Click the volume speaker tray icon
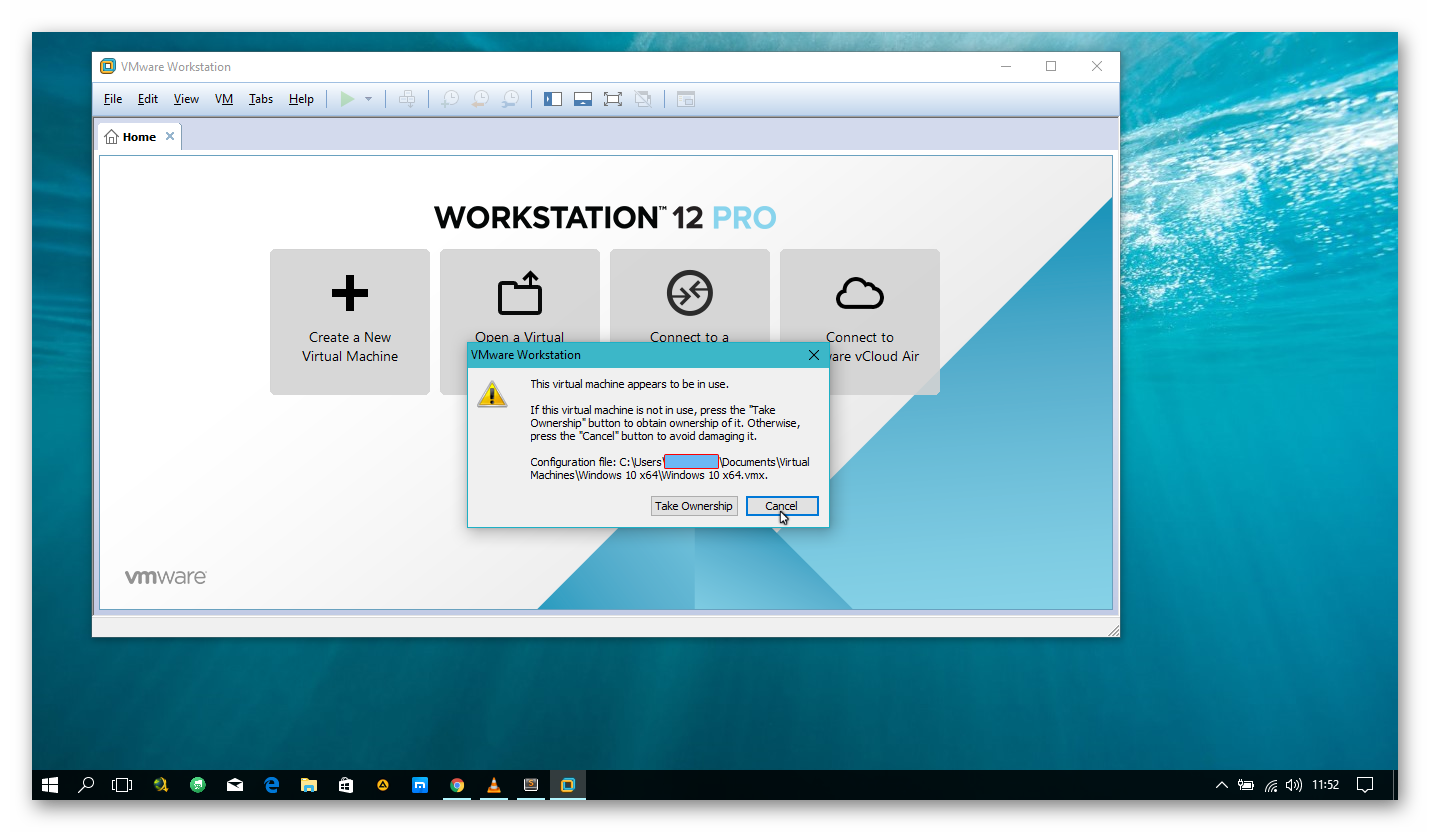Image resolution: width=1430 pixels, height=832 pixels. (1294, 785)
